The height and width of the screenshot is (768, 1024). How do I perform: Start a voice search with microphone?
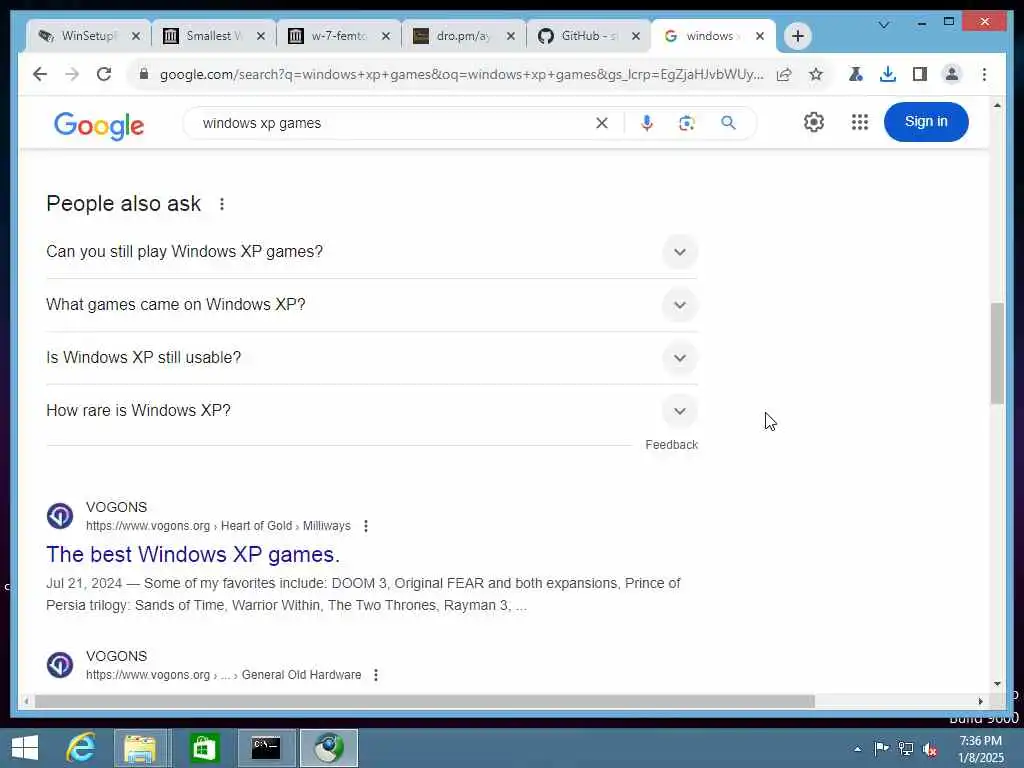[647, 123]
